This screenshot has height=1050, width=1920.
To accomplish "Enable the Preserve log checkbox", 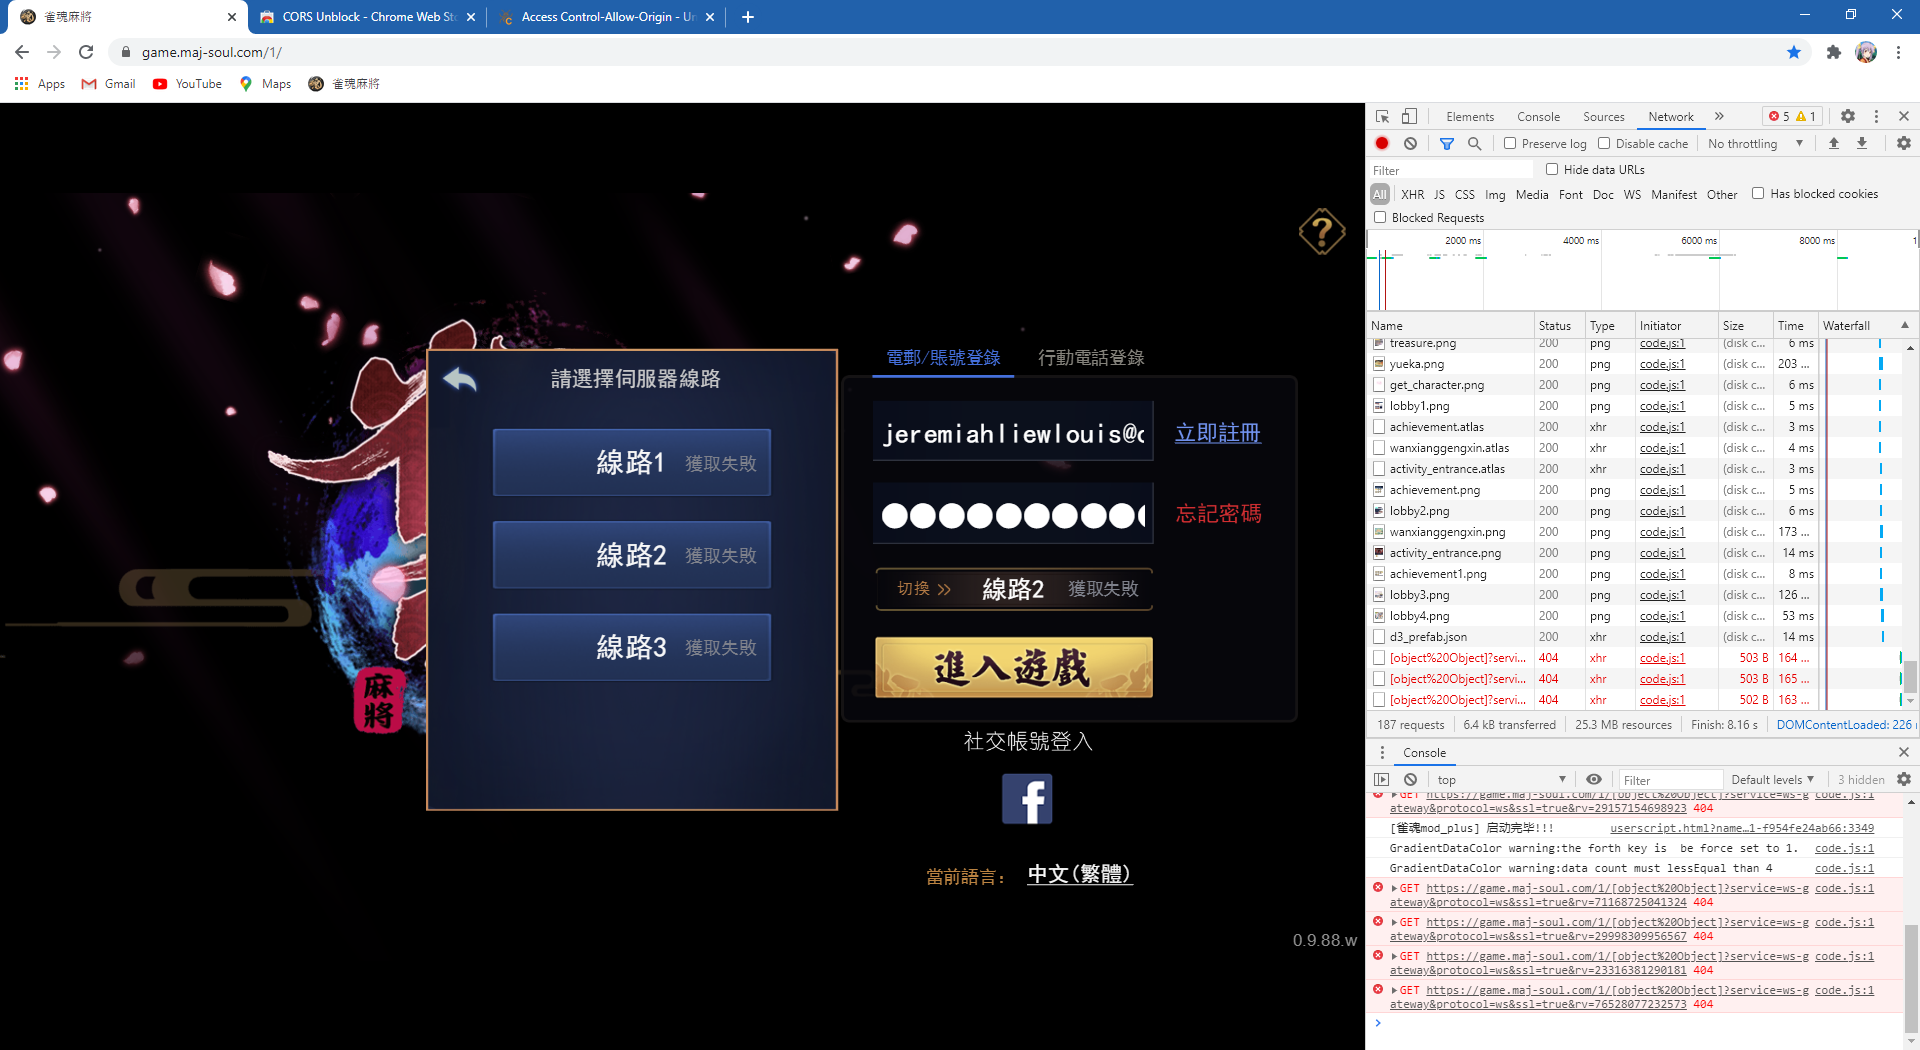I will tap(1512, 143).
